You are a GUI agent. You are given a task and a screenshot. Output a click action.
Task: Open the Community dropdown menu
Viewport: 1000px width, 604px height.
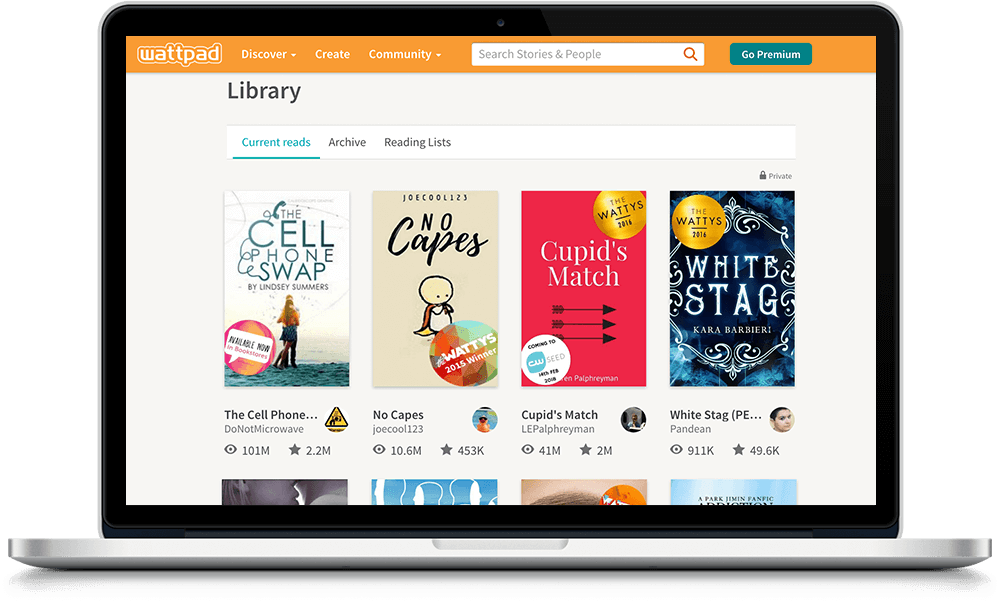pos(405,54)
